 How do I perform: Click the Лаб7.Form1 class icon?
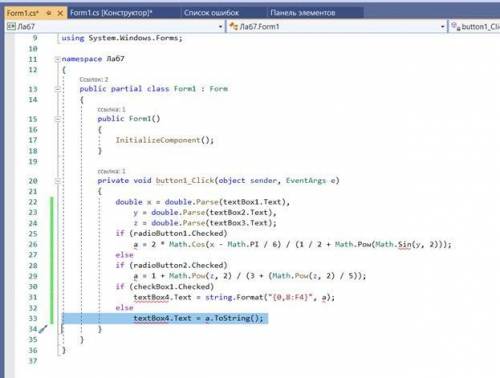(234, 26)
